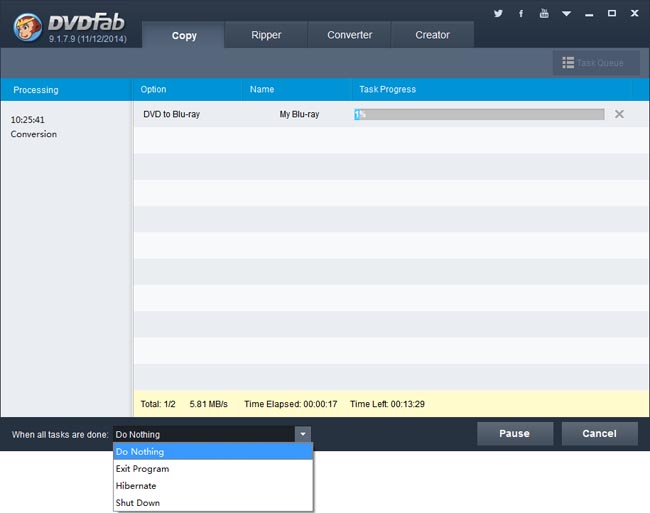Screen dimensions: 650x513
Task: Choose Shut Down when tasks finish
Action: (x=213, y=503)
